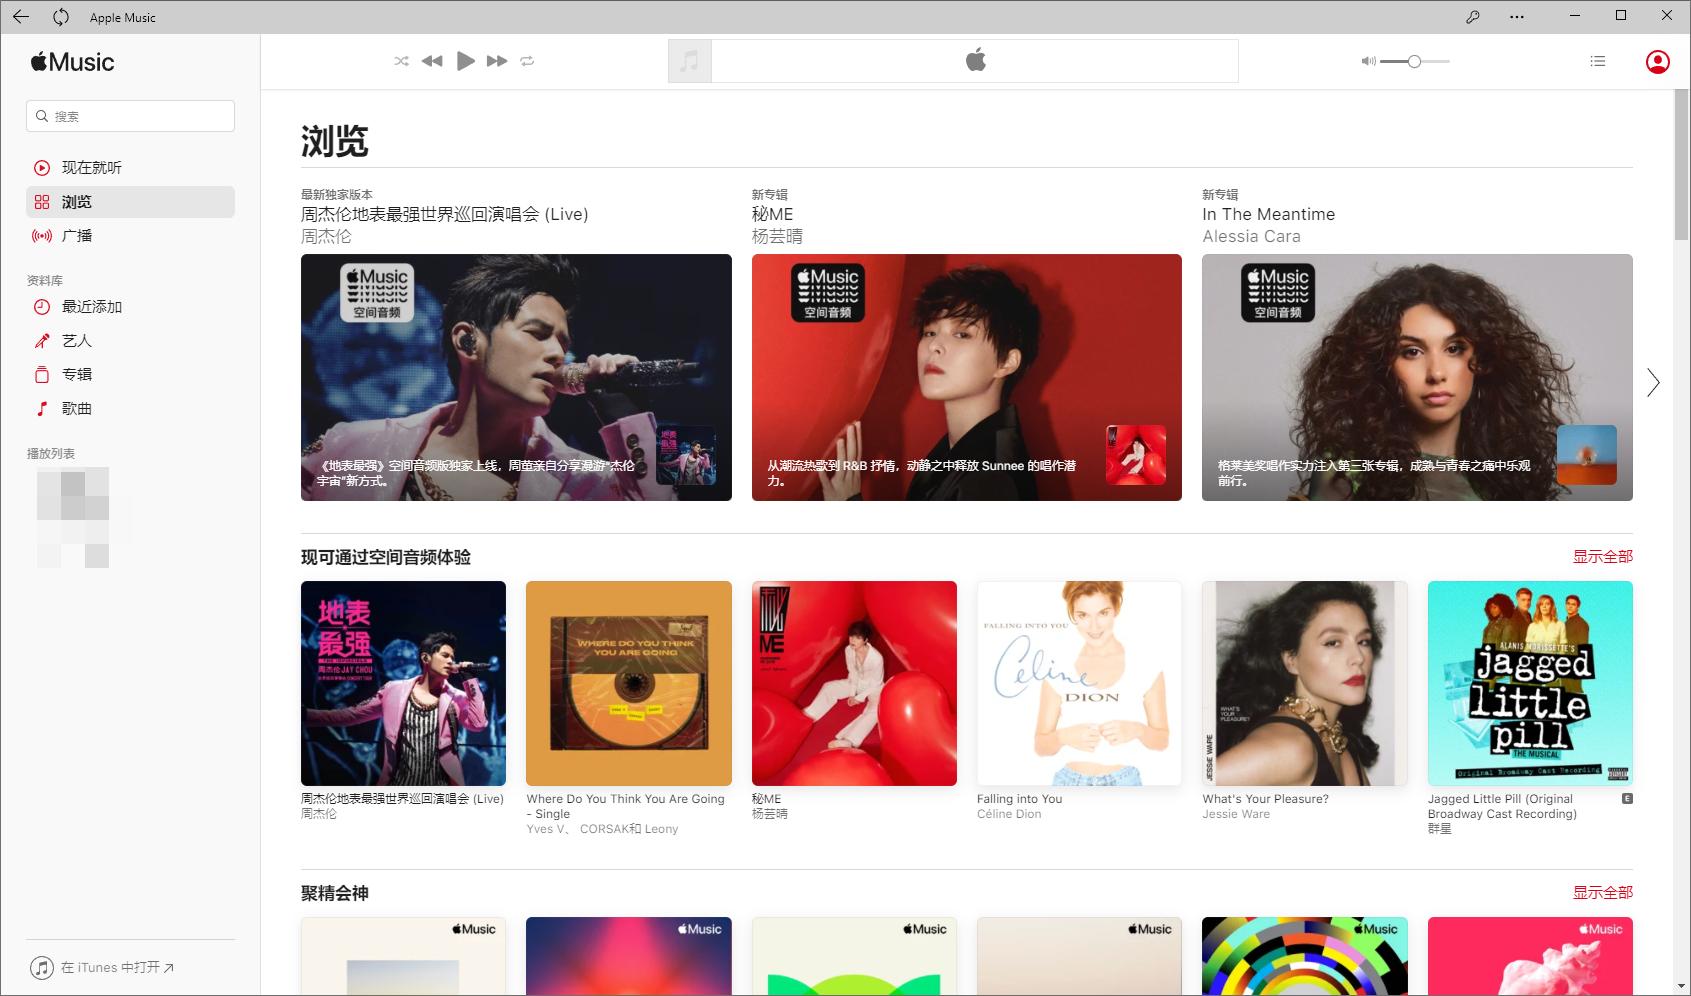Open the 广播 radio section
Viewport: 1691px width, 996px height.
130,236
